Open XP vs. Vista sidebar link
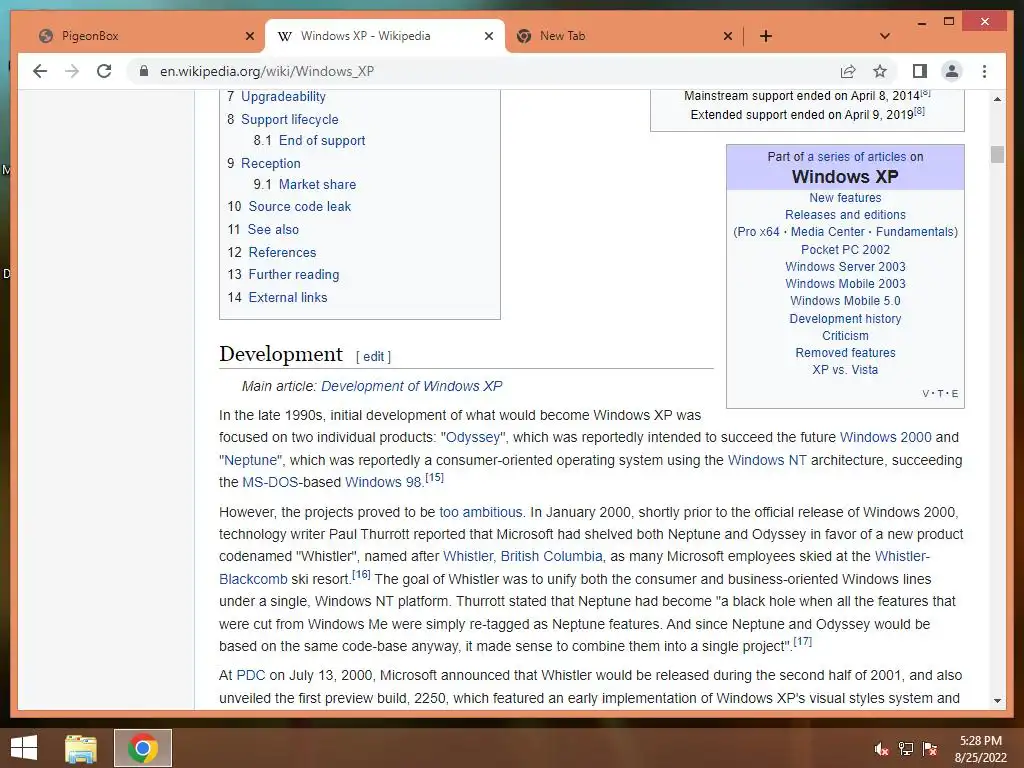The image size is (1024, 768). coord(845,370)
